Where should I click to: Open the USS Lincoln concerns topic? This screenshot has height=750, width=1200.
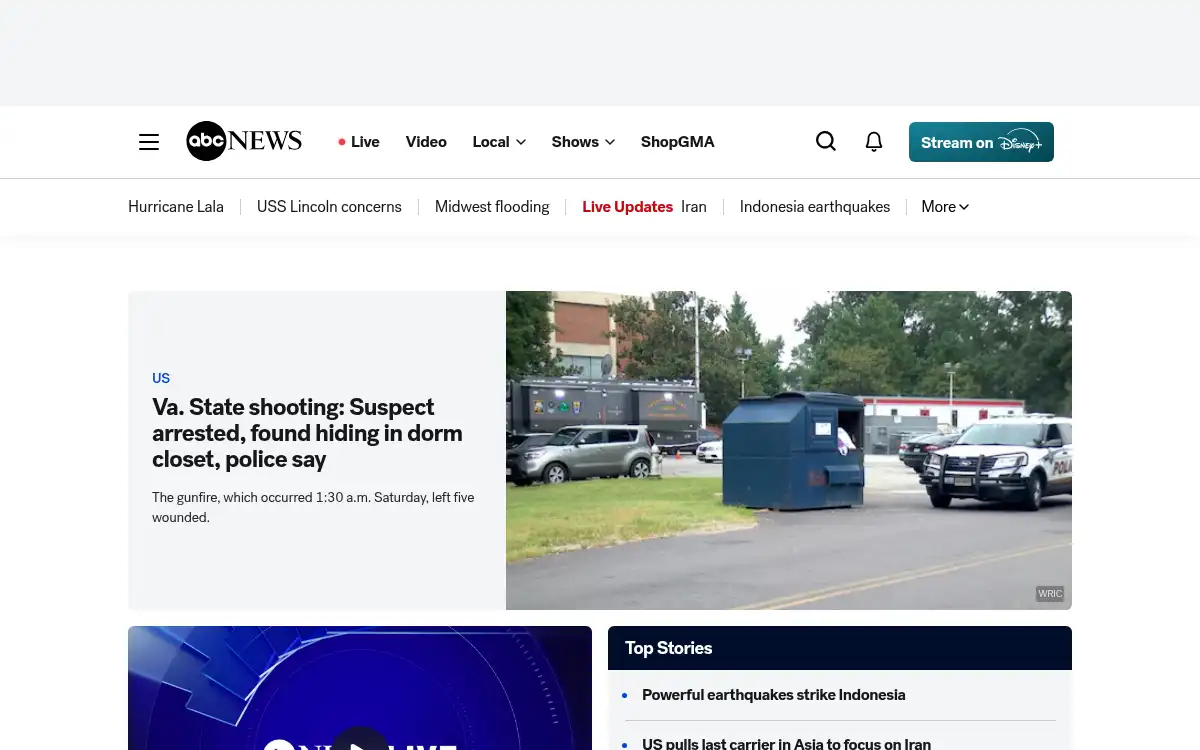[x=329, y=207]
